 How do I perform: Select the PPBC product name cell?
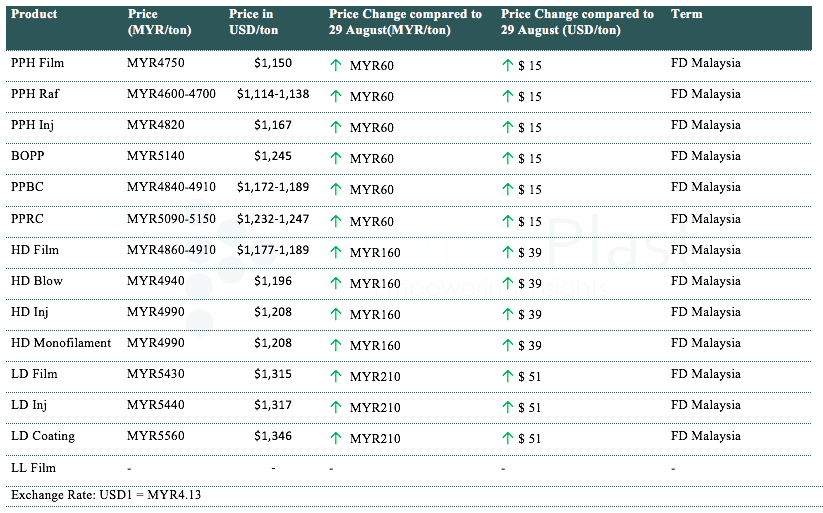[x=27, y=187]
